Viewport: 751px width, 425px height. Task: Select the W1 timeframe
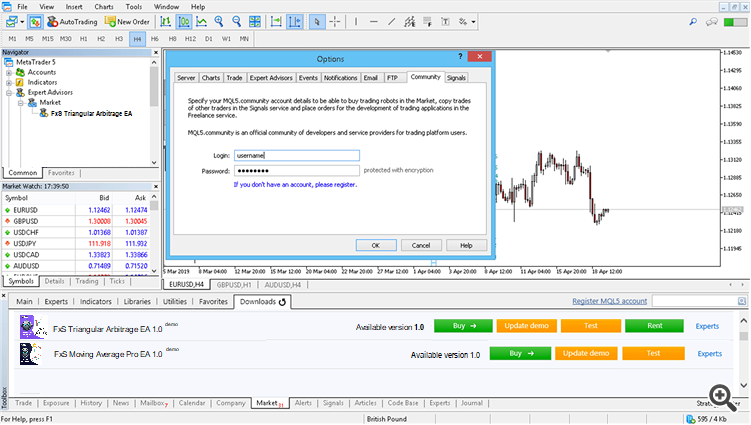pos(226,39)
